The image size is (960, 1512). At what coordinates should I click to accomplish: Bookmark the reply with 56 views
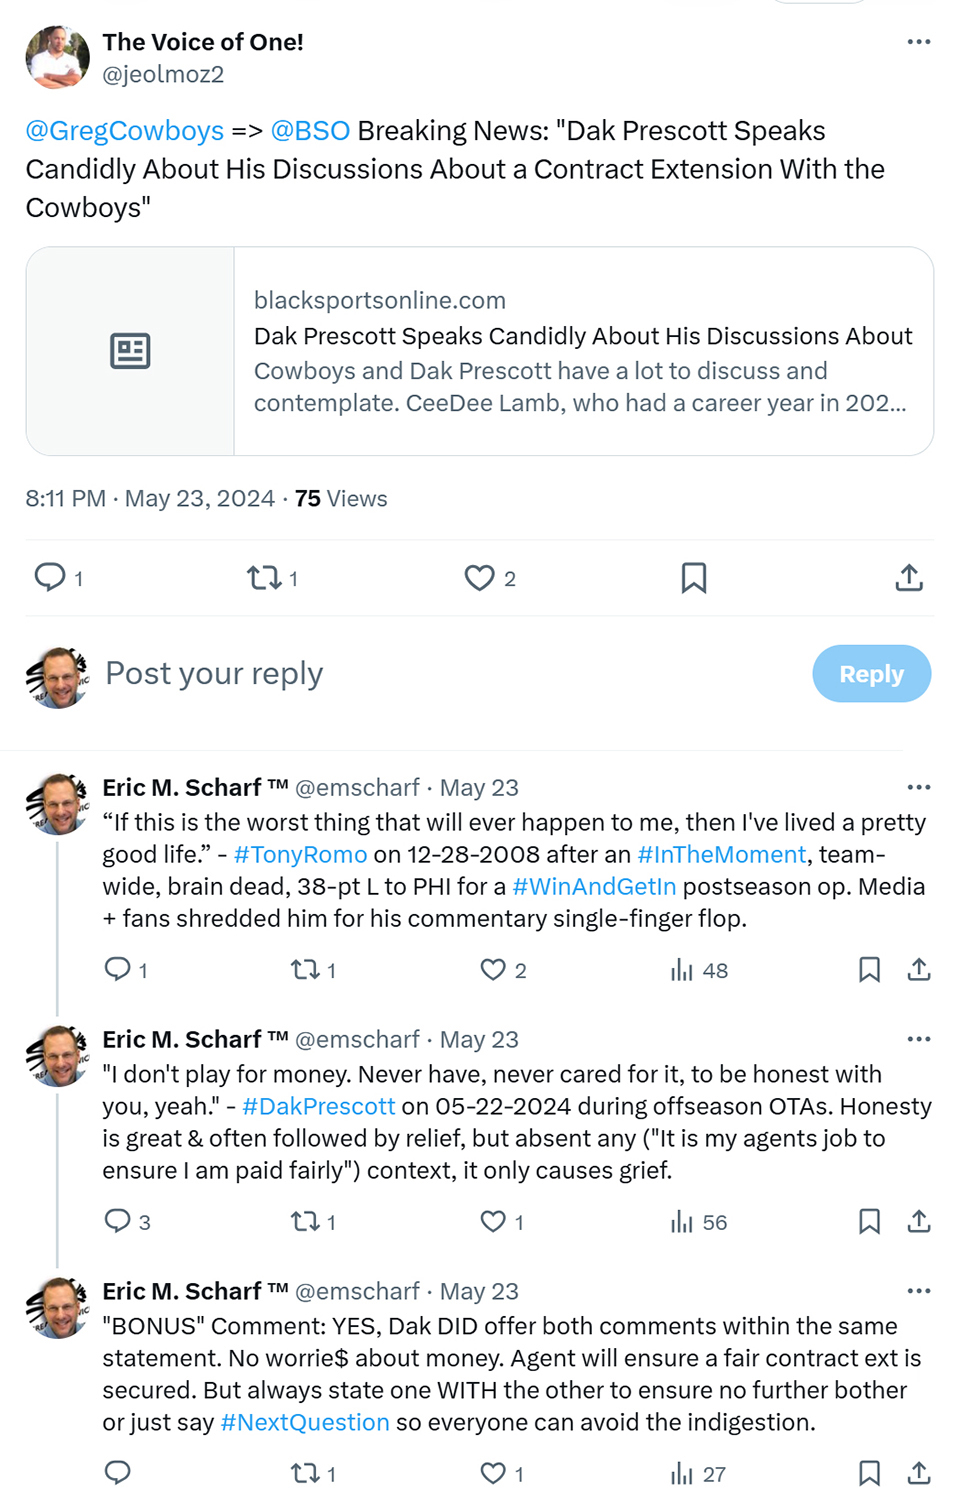pos(869,1221)
